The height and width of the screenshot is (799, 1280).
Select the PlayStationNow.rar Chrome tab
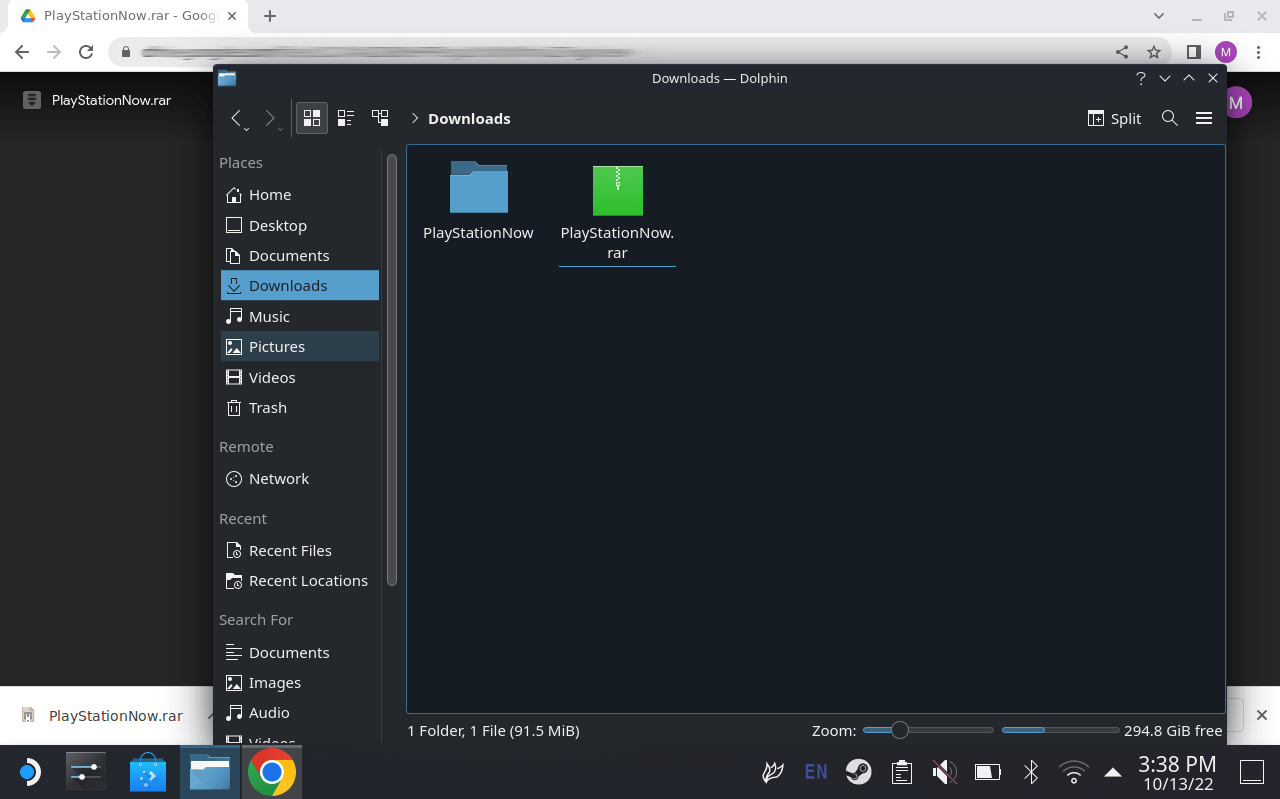(128, 17)
